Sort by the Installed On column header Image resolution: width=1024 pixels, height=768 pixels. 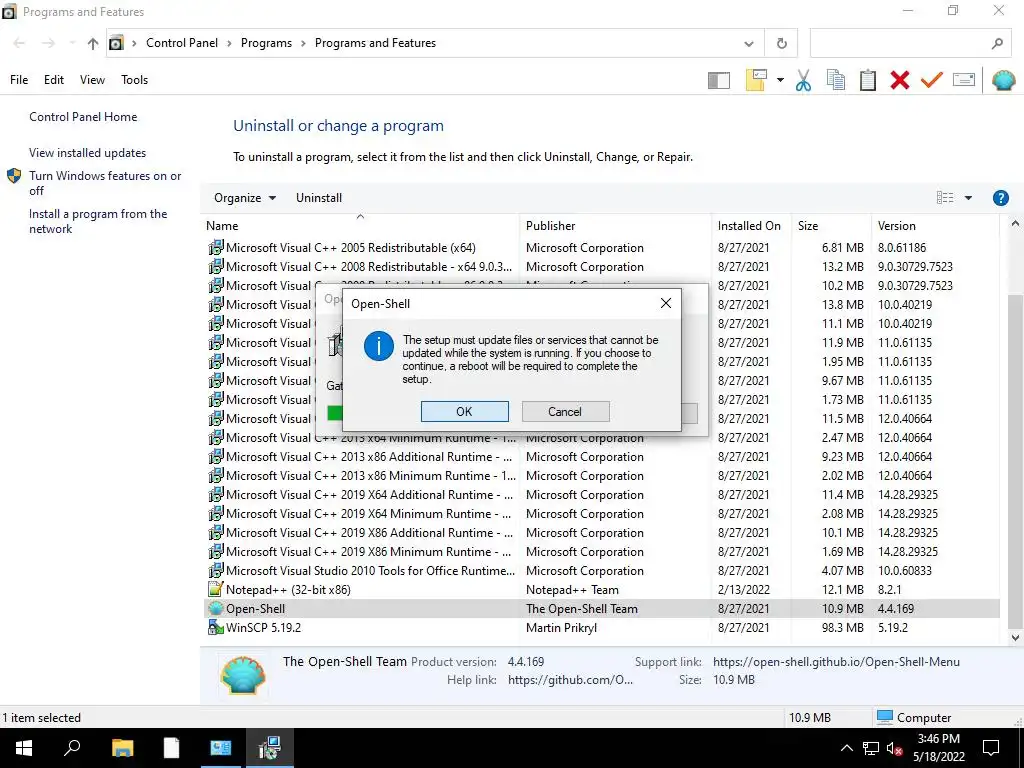[x=752, y=226]
